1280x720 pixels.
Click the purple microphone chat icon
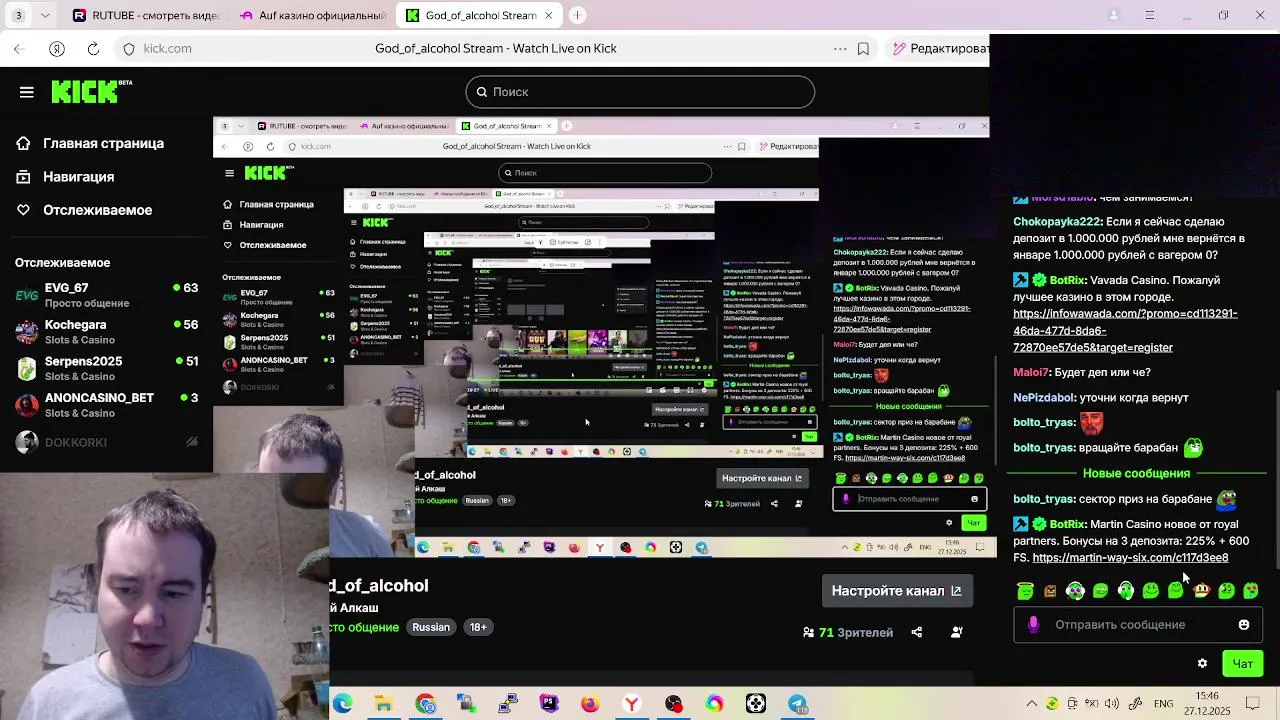(1033, 625)
